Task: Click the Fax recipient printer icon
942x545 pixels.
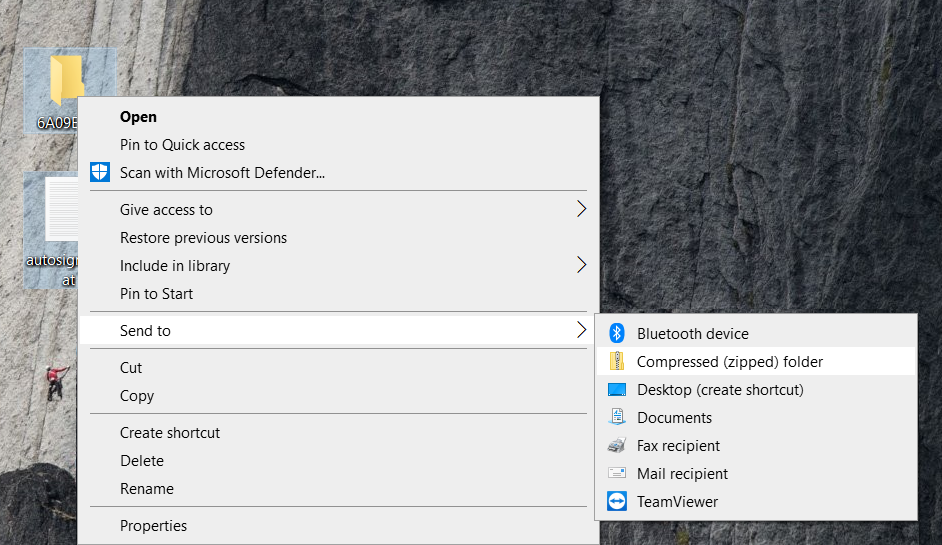Action: 617,446
